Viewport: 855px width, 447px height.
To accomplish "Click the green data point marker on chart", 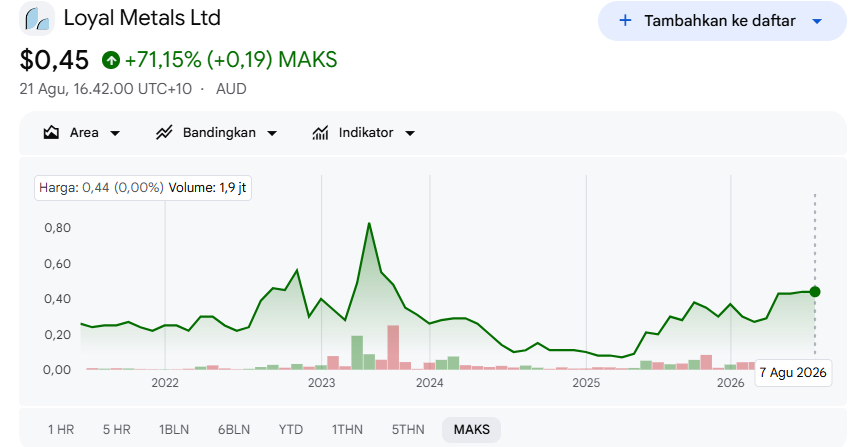I will (815, 292).
